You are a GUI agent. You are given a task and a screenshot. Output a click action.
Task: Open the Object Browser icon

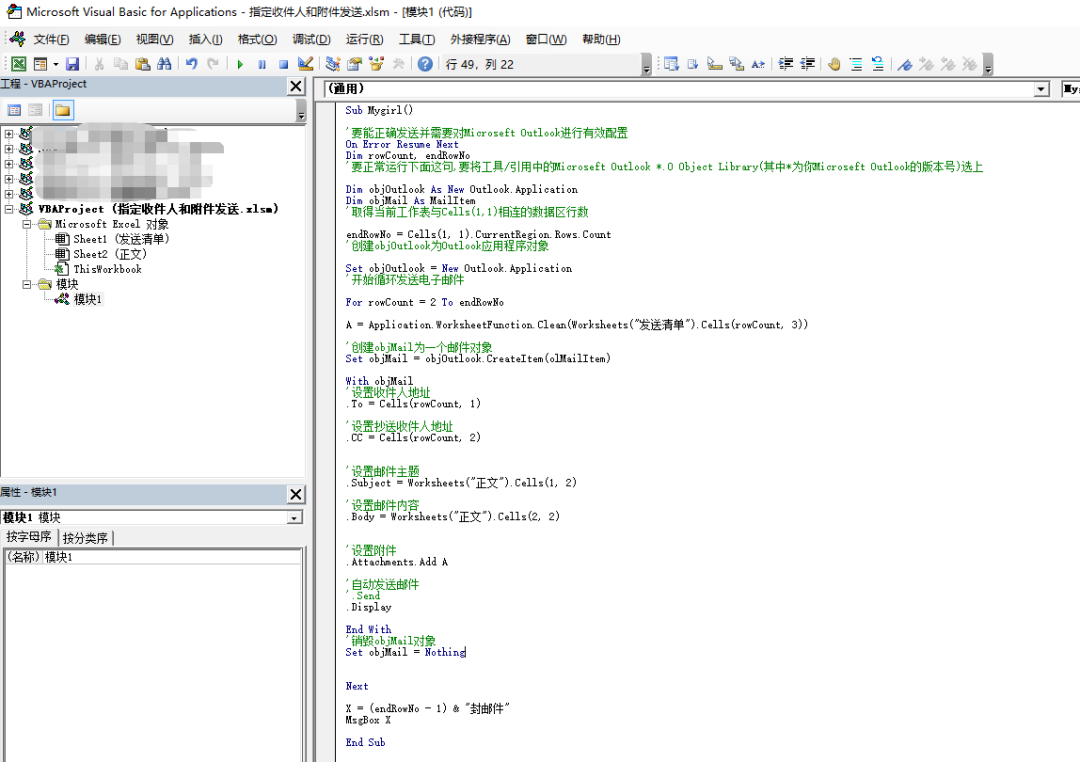pos(376,64)
